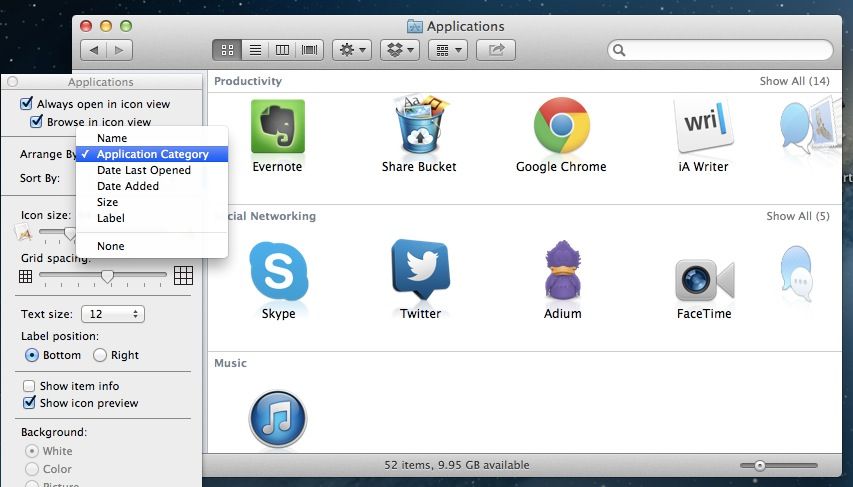853x487 pixels.
Task: Toggle Always open in icon view
Action: (x=27, y=104)
